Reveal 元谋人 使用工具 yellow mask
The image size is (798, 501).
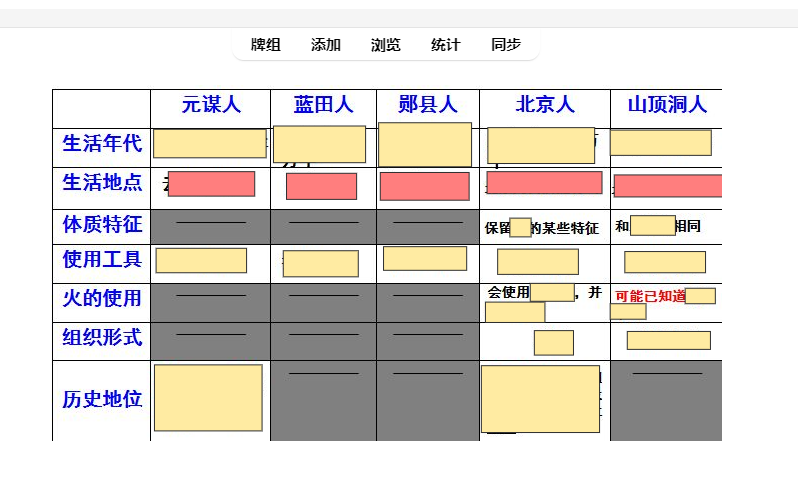201,261
